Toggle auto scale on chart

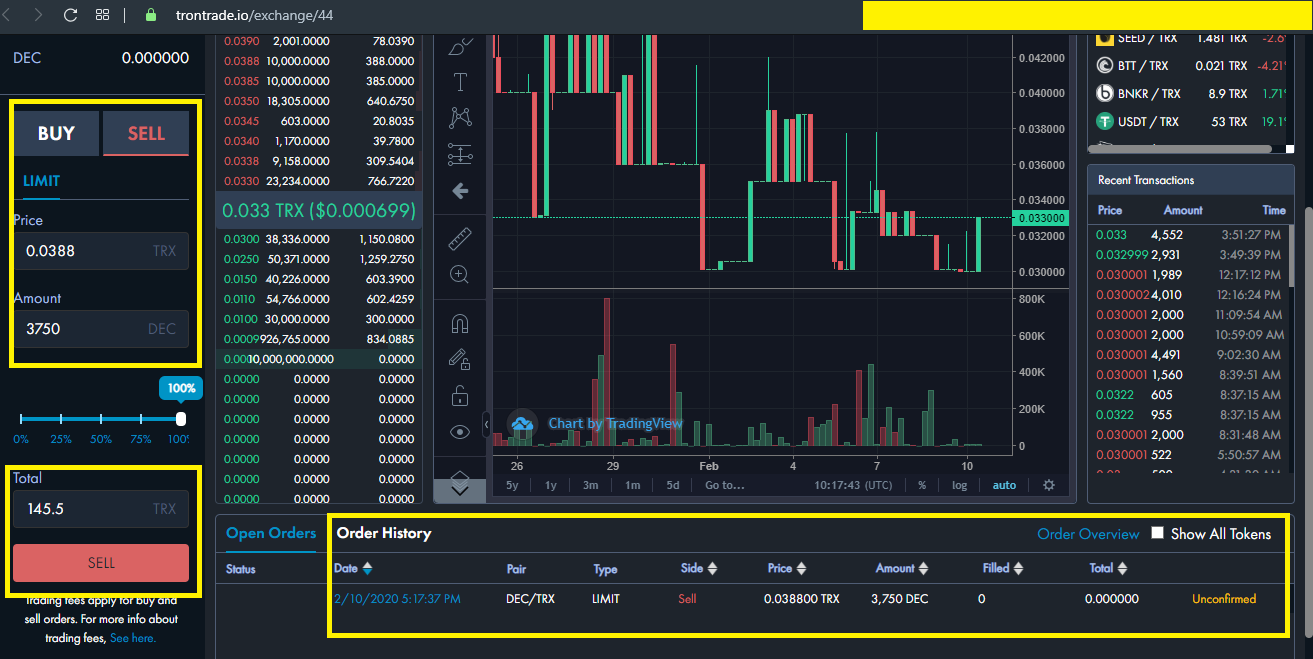click(x=1004, y=485)
